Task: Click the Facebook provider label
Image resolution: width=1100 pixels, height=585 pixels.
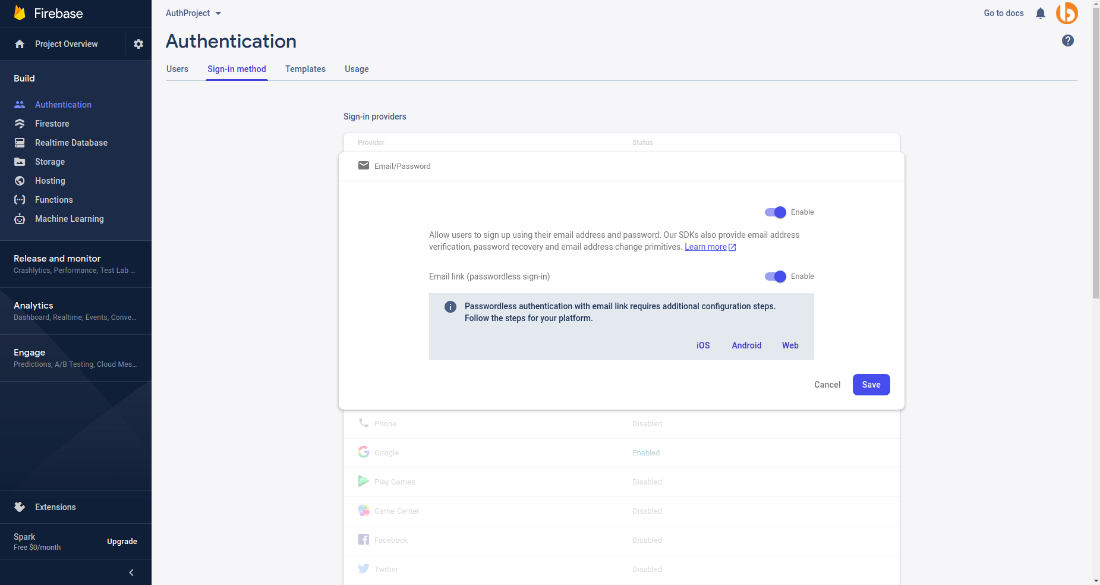Action: pyautogui.click(x=391, y=540)
